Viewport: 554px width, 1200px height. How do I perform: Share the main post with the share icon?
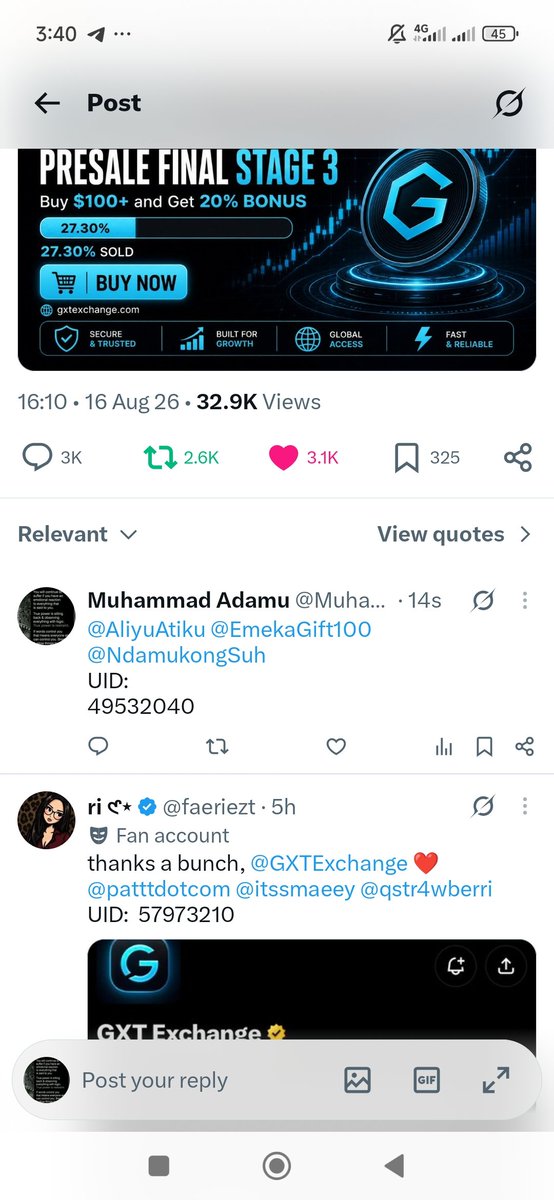point(518,457)
